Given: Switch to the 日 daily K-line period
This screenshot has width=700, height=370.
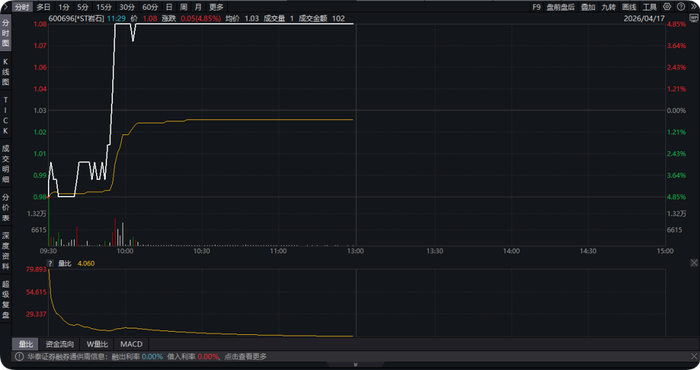Looking at the screenshot, I should pos(169,7).
